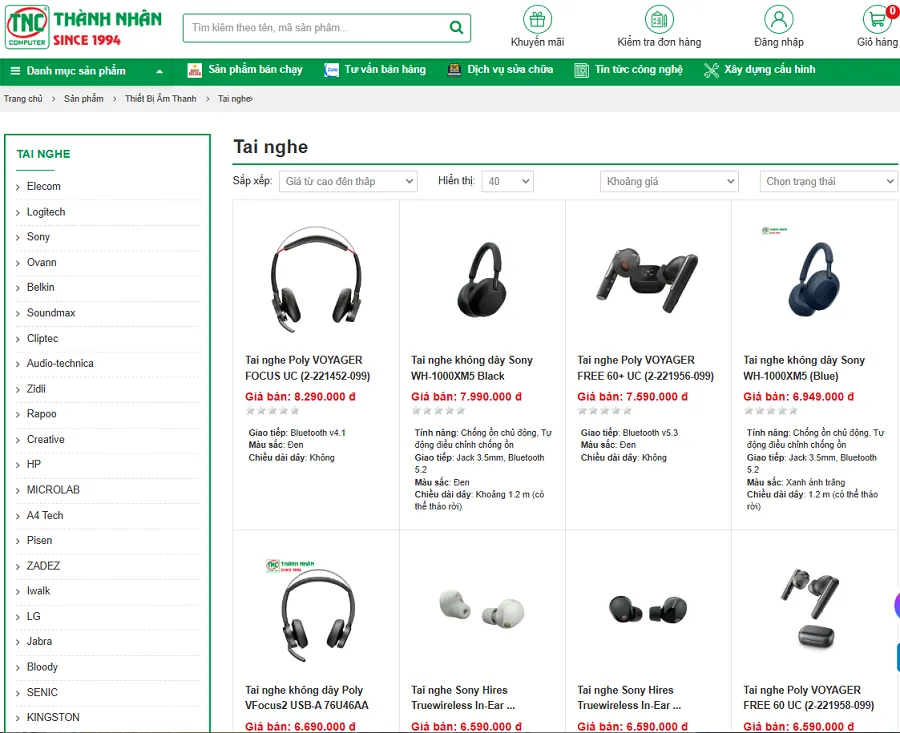Screen dimensions: 900x733
Task: Open the Hiển thị 40 dropdown
Action: point(507,181)
